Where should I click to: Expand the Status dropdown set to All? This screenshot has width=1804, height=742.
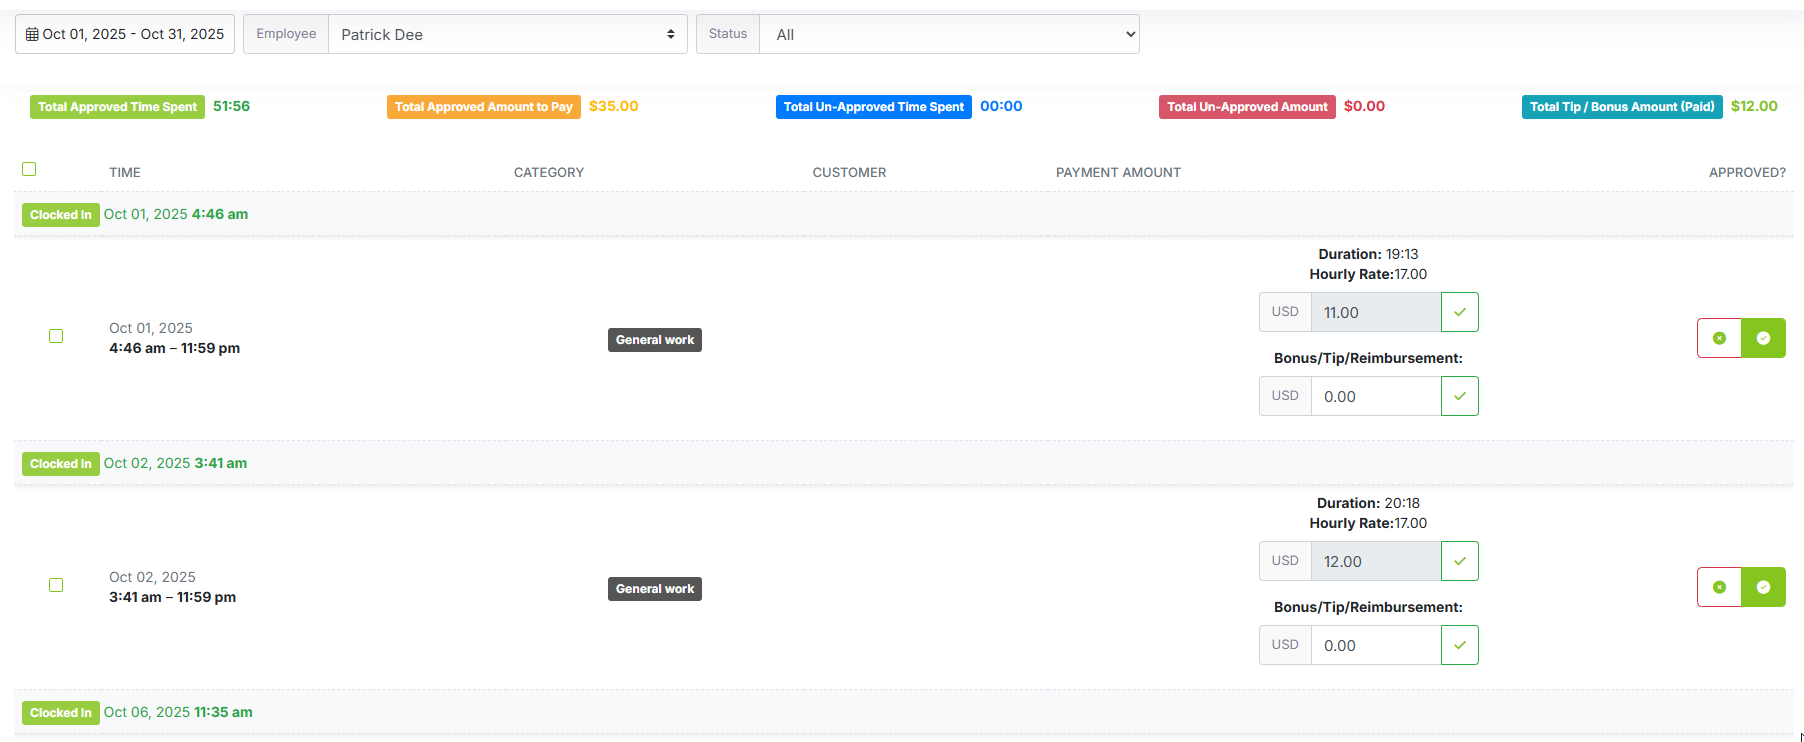948,34
